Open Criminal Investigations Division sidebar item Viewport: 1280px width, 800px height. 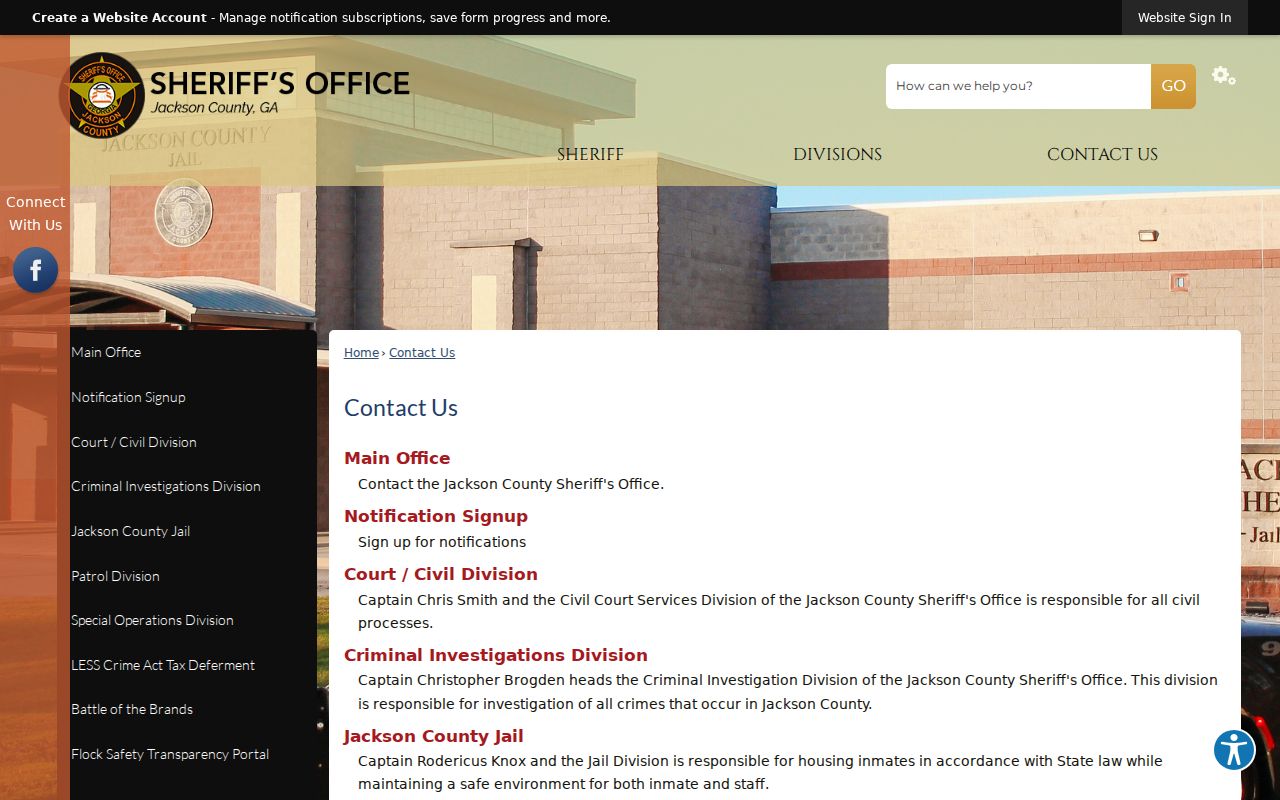tap(166, 486)
